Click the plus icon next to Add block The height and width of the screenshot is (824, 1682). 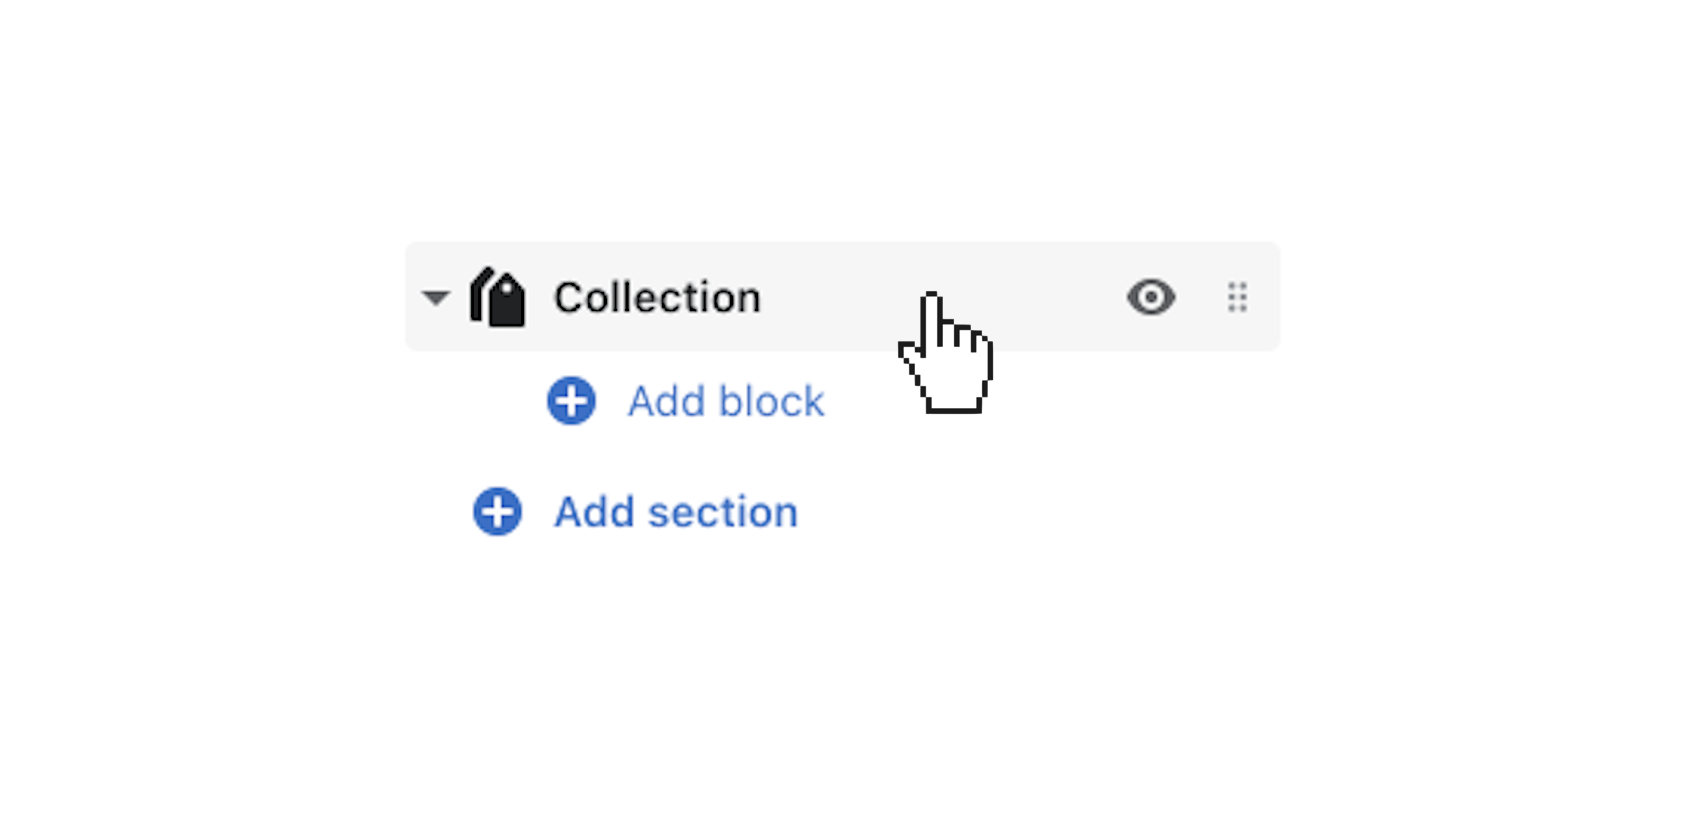pyautogui.click(x=570, y=402)
